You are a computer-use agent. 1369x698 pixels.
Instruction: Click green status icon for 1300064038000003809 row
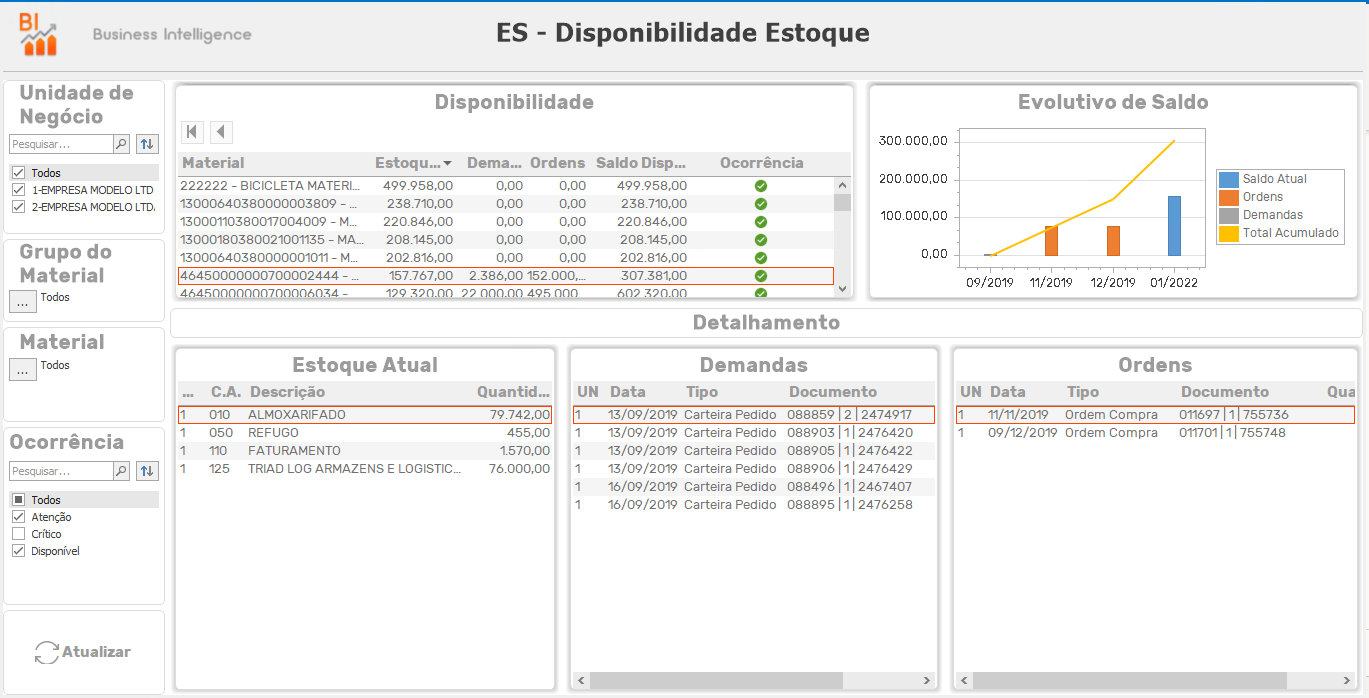coord(760,204)
